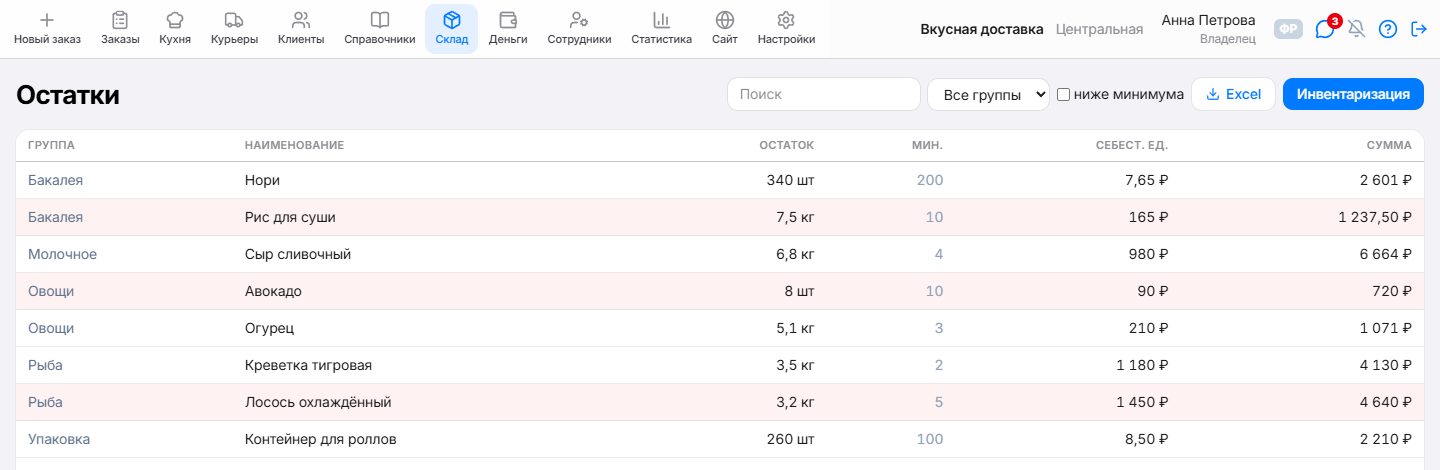Viewport: 1440px width, 470px height.
Task: Export the table with the Excel button
Action: tap(1233, 94)
